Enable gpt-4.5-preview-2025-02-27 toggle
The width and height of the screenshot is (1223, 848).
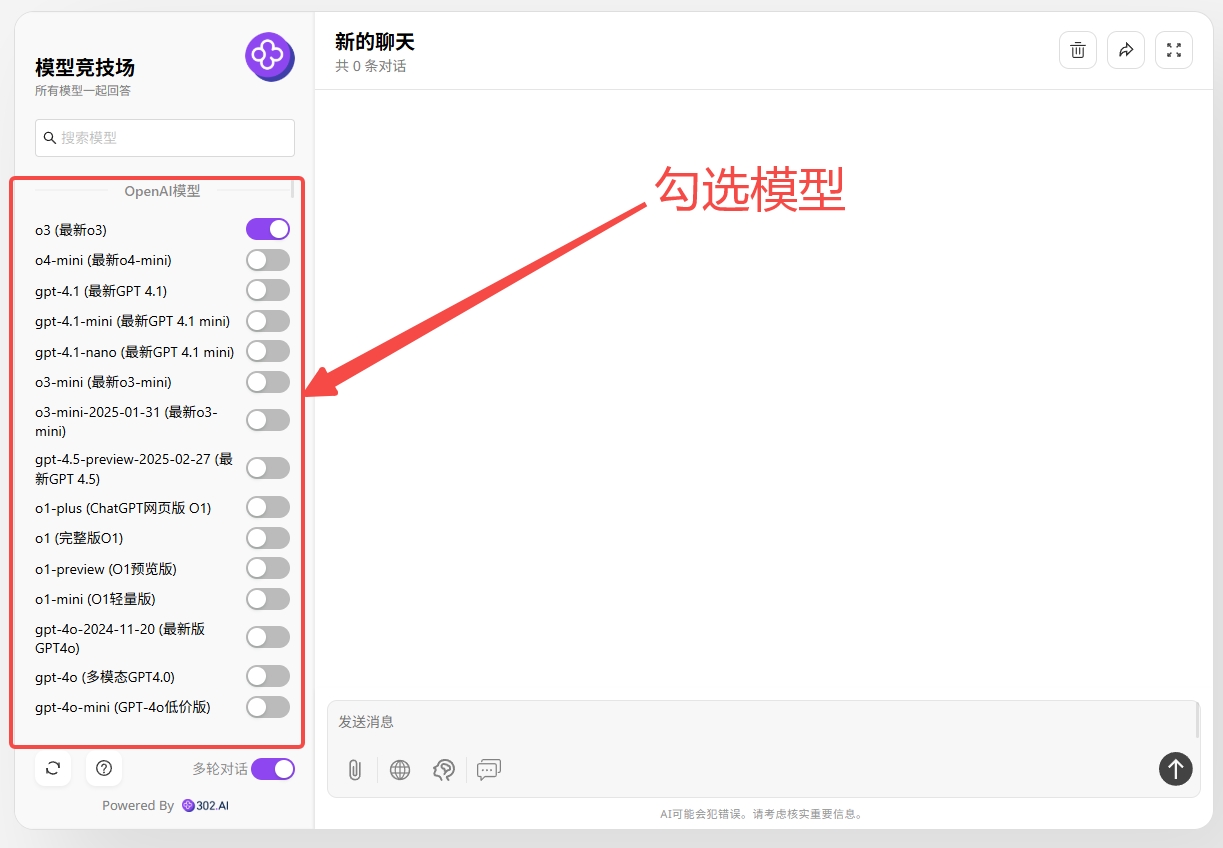(268, 468)
